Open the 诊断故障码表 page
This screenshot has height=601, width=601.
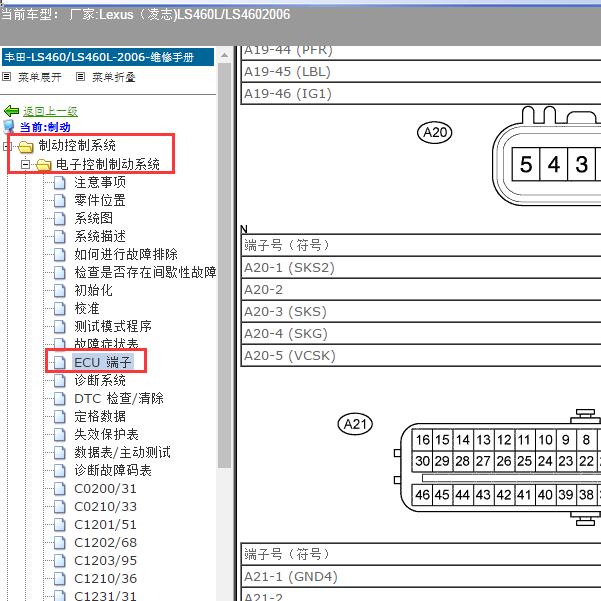click(113, 470)
